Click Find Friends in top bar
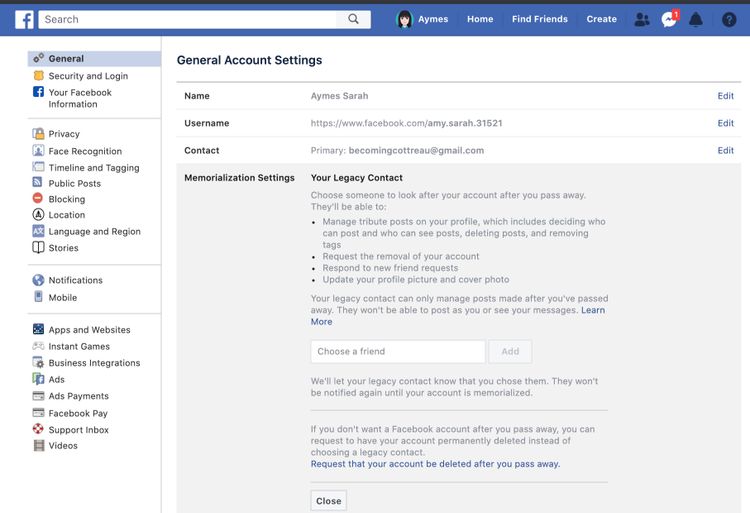The image size is (750, 513). [x=539, y=19]
